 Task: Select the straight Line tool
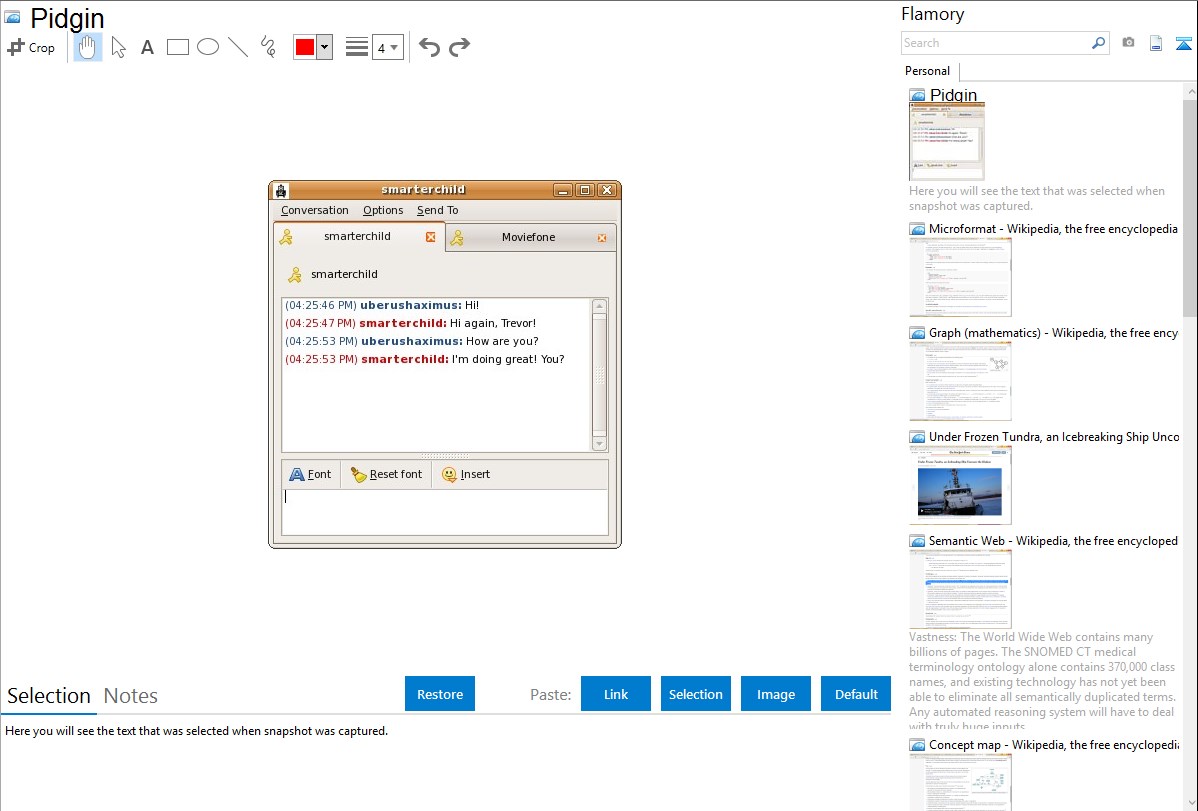click(x=238, y=47)
